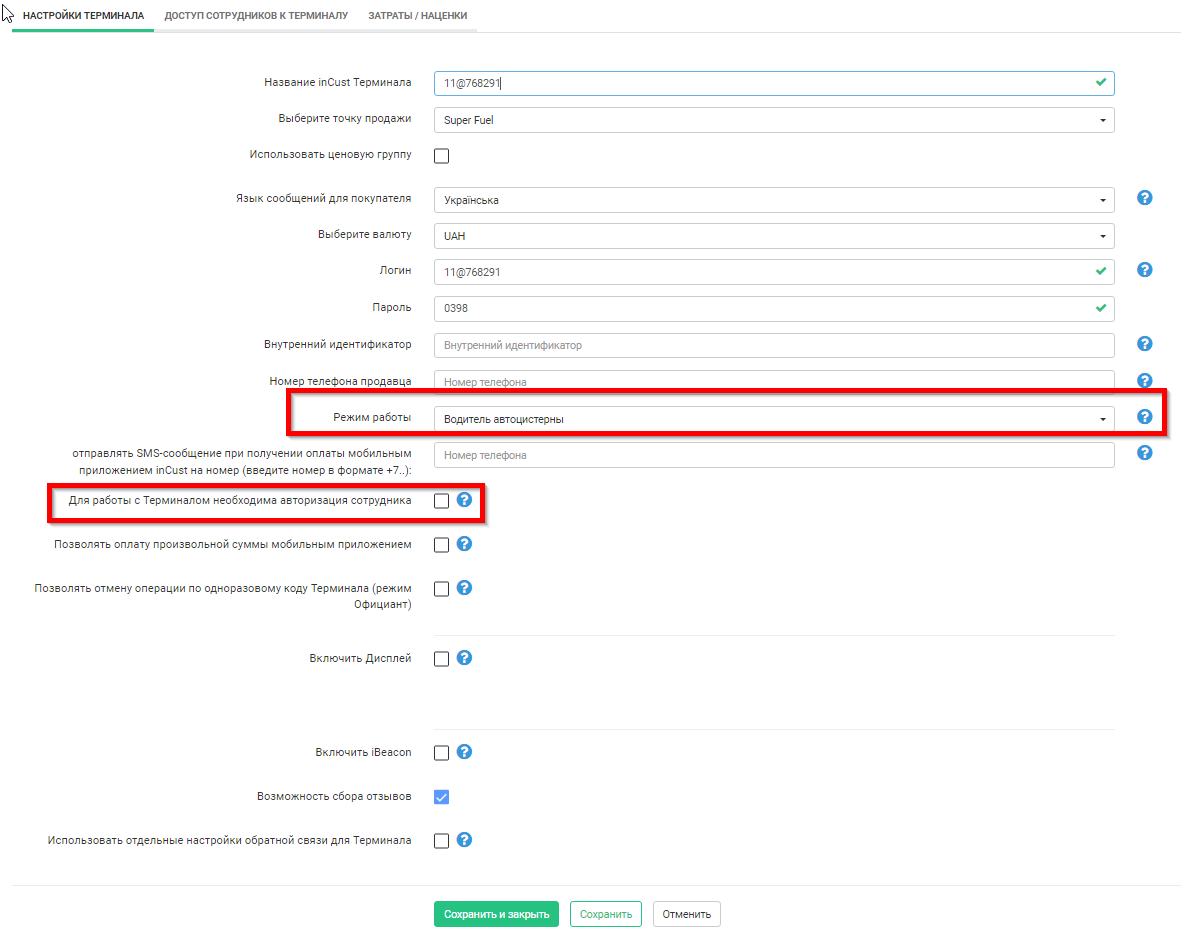The height and width of the screenshot is (940, 1181).
Task: Click help icon next to customer message language
Action: 1145,198
